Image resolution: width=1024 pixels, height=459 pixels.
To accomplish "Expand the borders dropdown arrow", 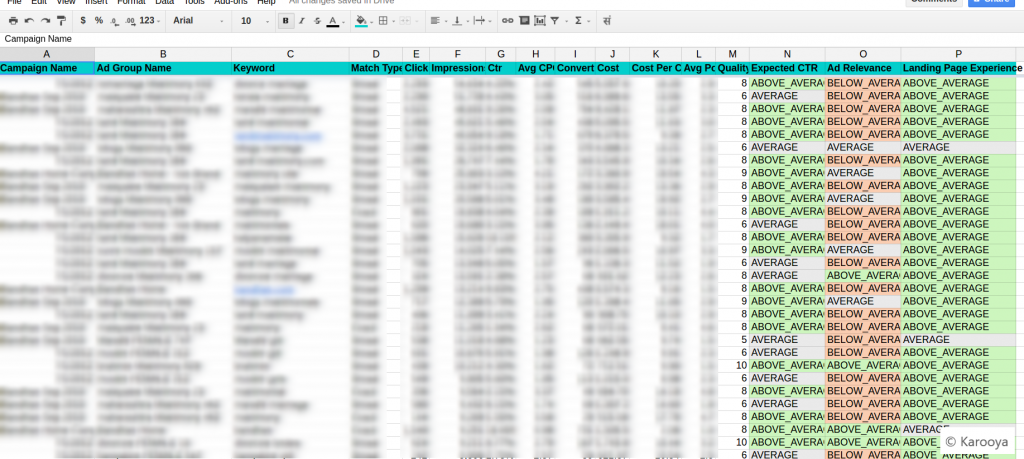I will click(393, 22).
